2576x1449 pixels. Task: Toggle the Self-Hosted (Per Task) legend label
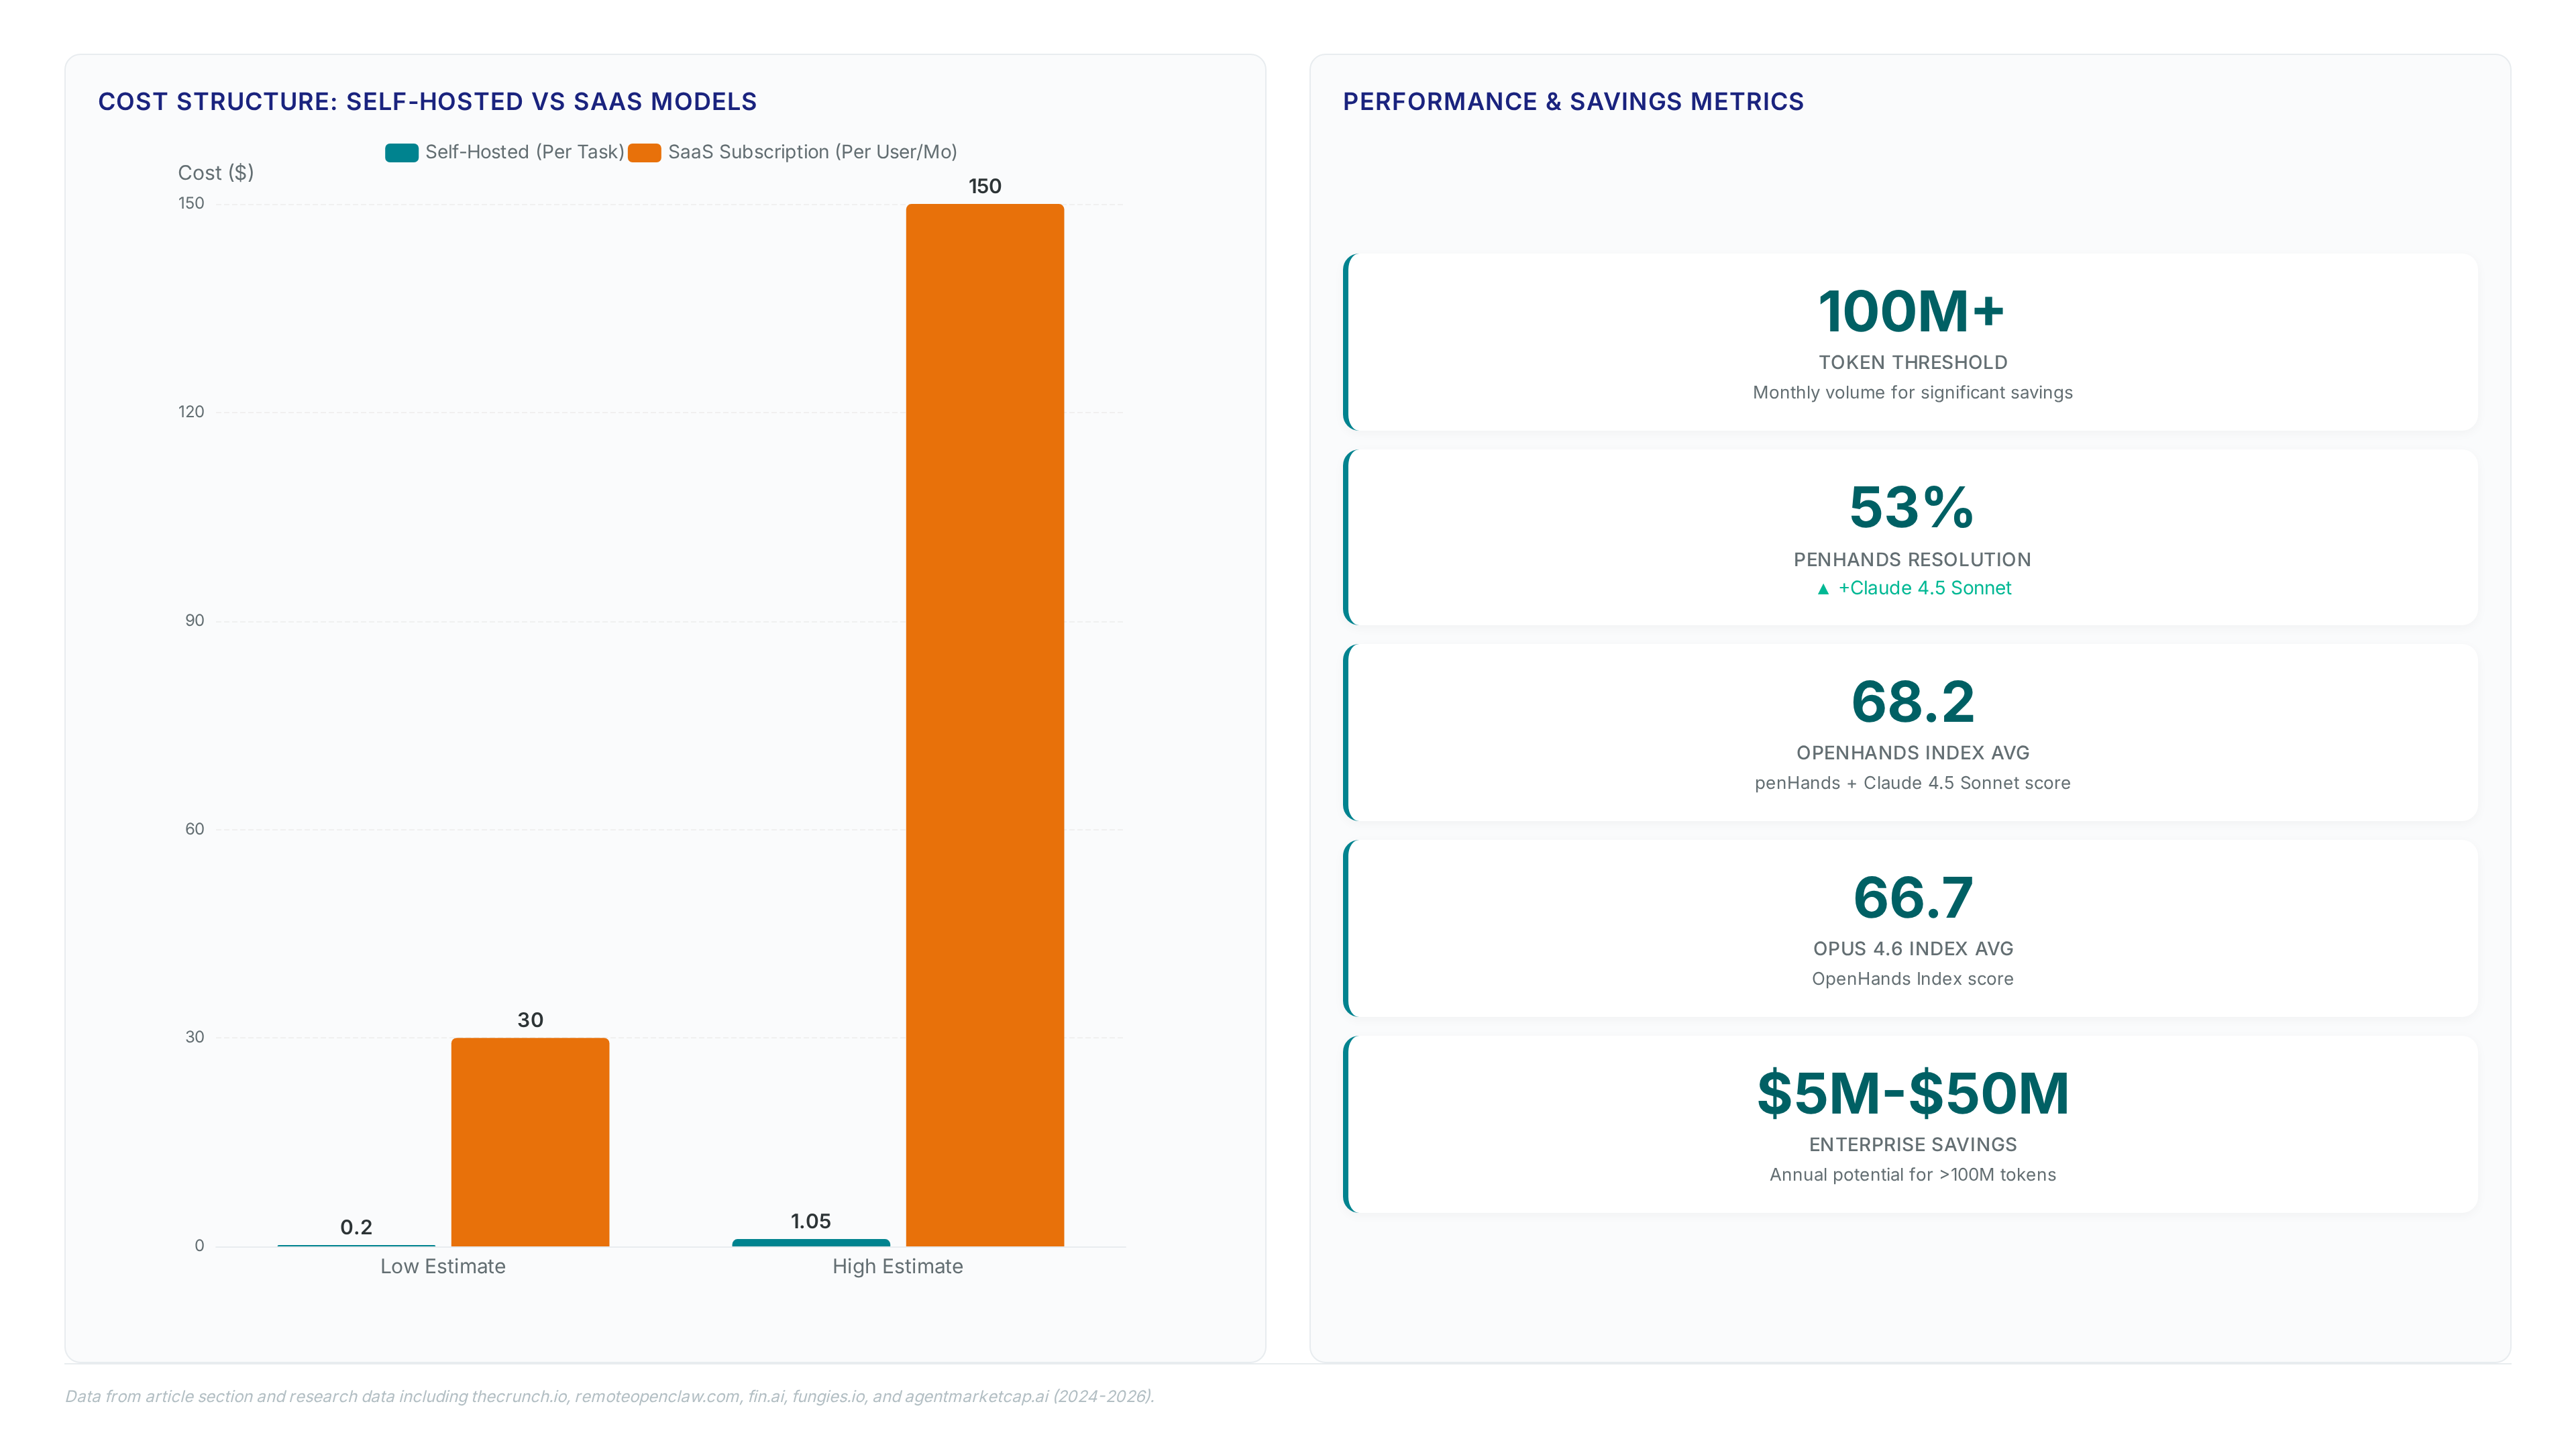pyautogui.click(x=524, y=152)
